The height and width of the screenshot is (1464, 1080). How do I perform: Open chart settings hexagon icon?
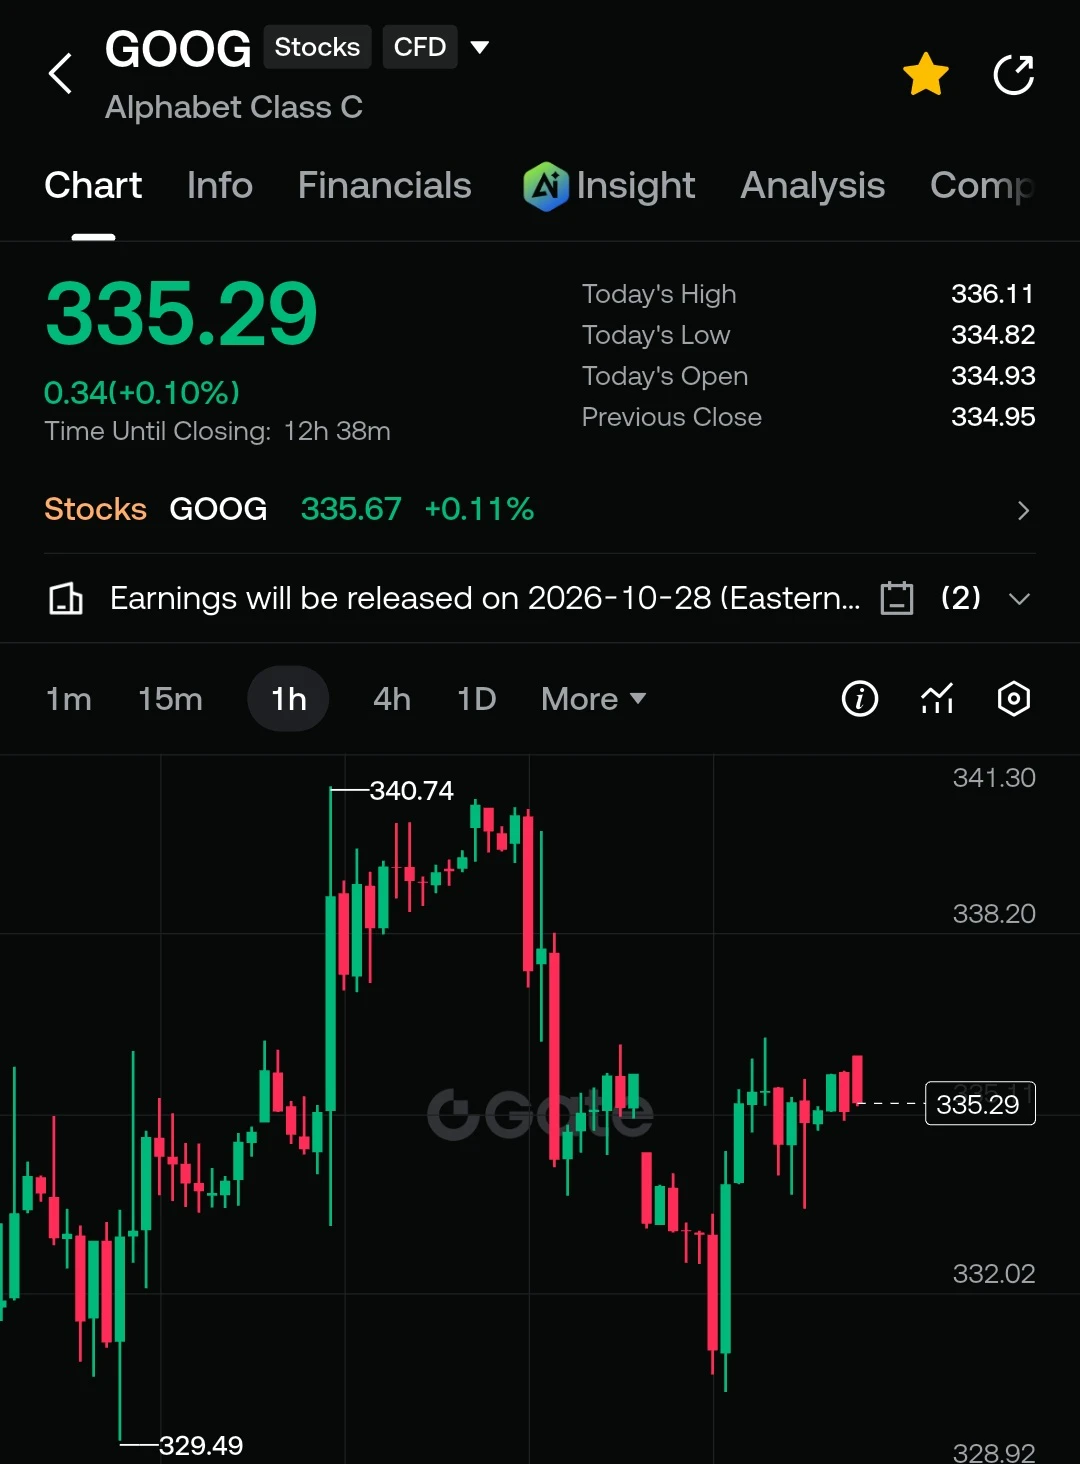pyautogui.click(x=1014, y=699)
